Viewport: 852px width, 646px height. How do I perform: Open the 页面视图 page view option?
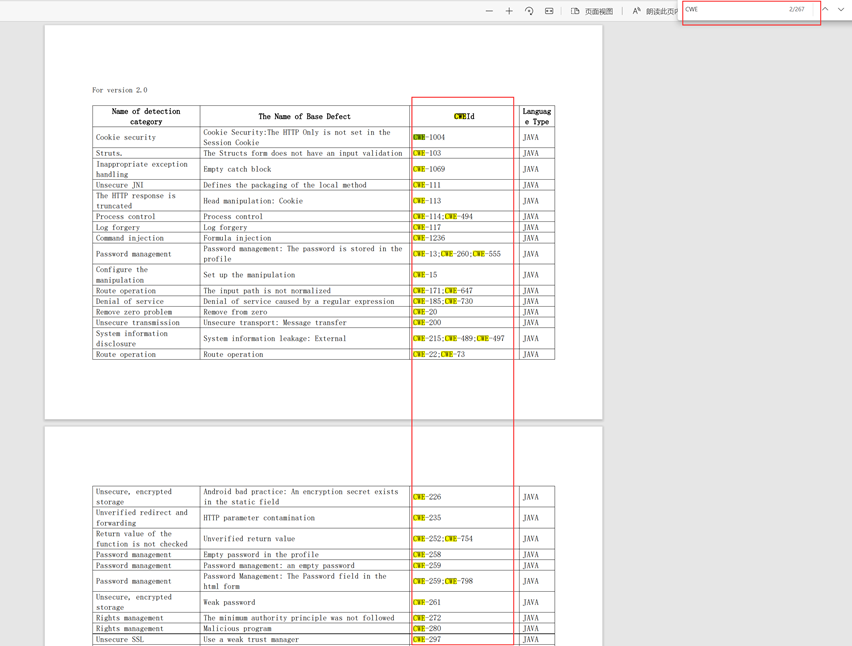point(592,11)
